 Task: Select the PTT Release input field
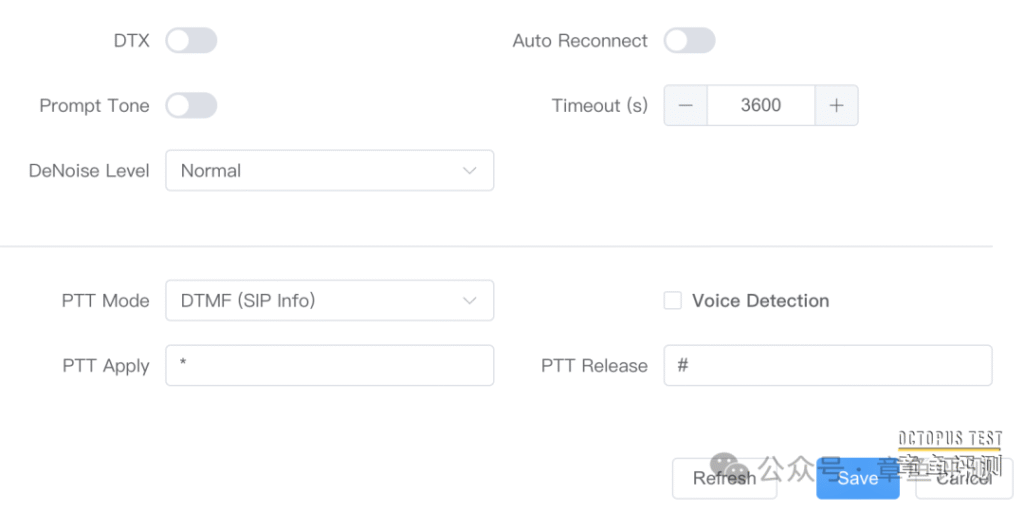[828, 365]
